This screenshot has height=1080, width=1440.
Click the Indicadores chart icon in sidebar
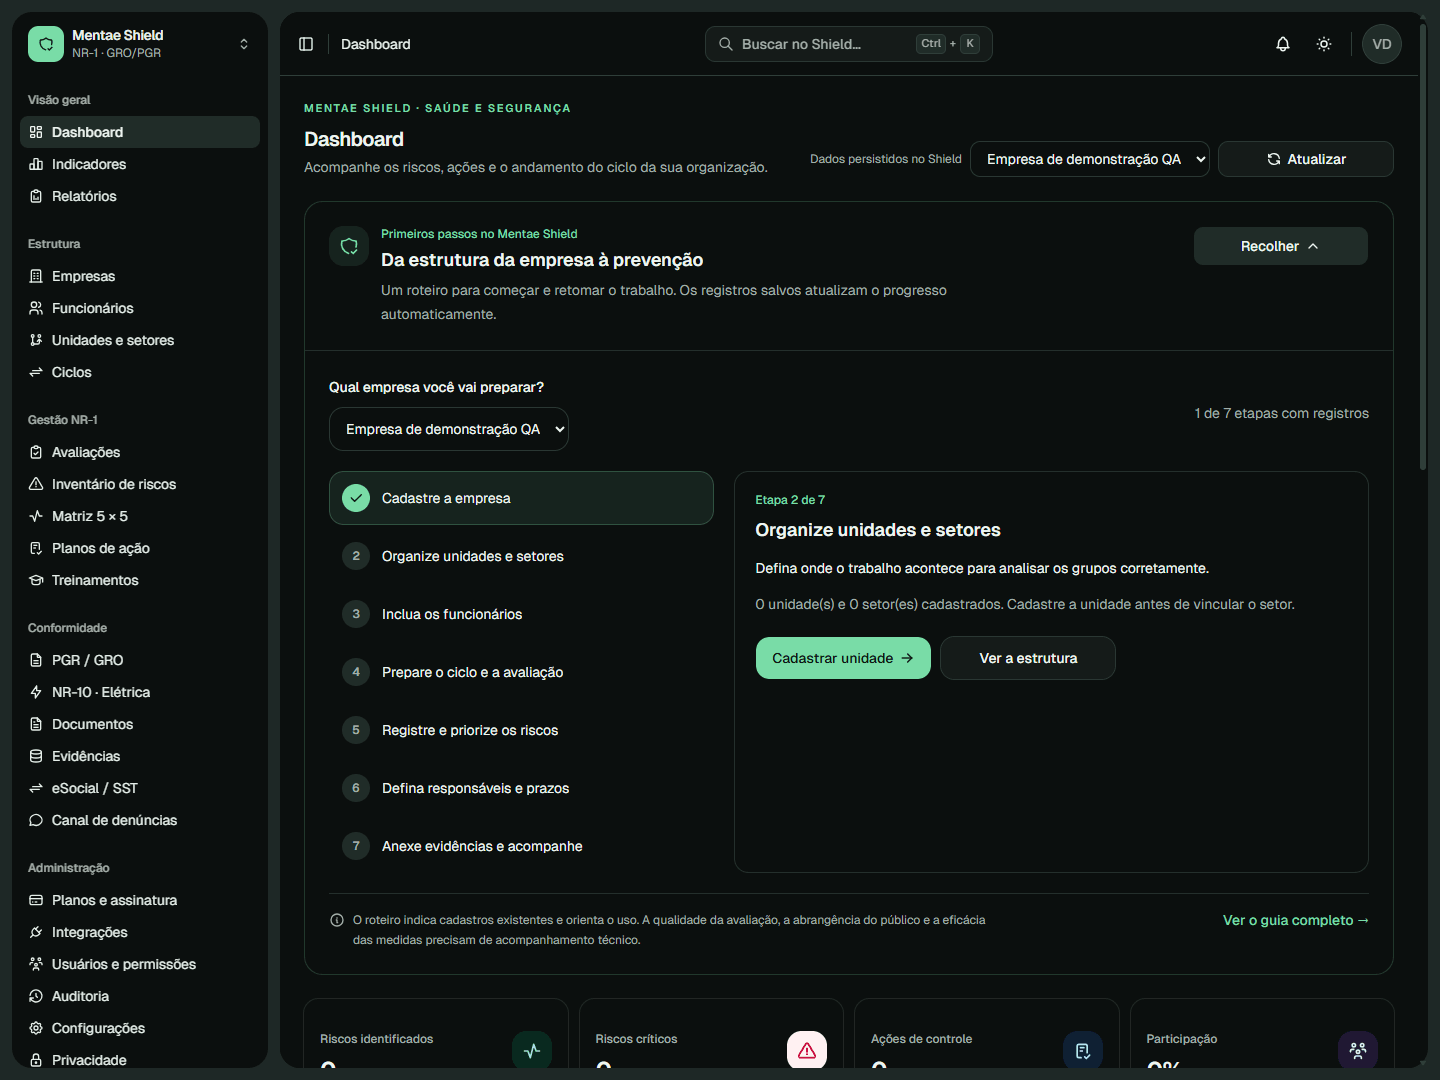[x=36, y=164]
